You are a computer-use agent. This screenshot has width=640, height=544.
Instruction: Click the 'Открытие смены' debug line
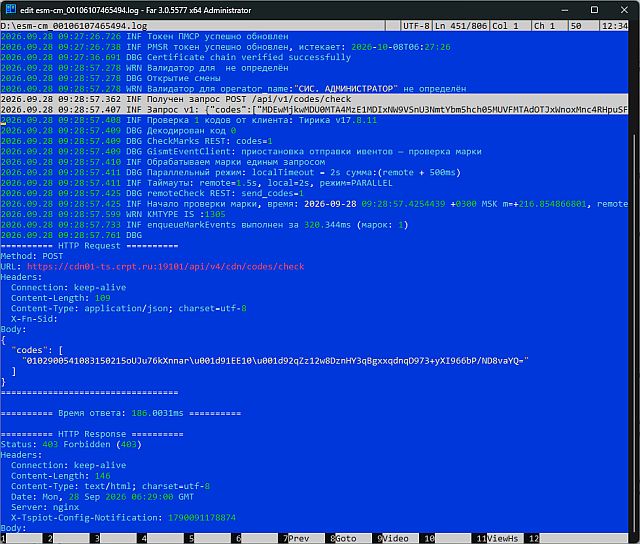tap(111, 78)
